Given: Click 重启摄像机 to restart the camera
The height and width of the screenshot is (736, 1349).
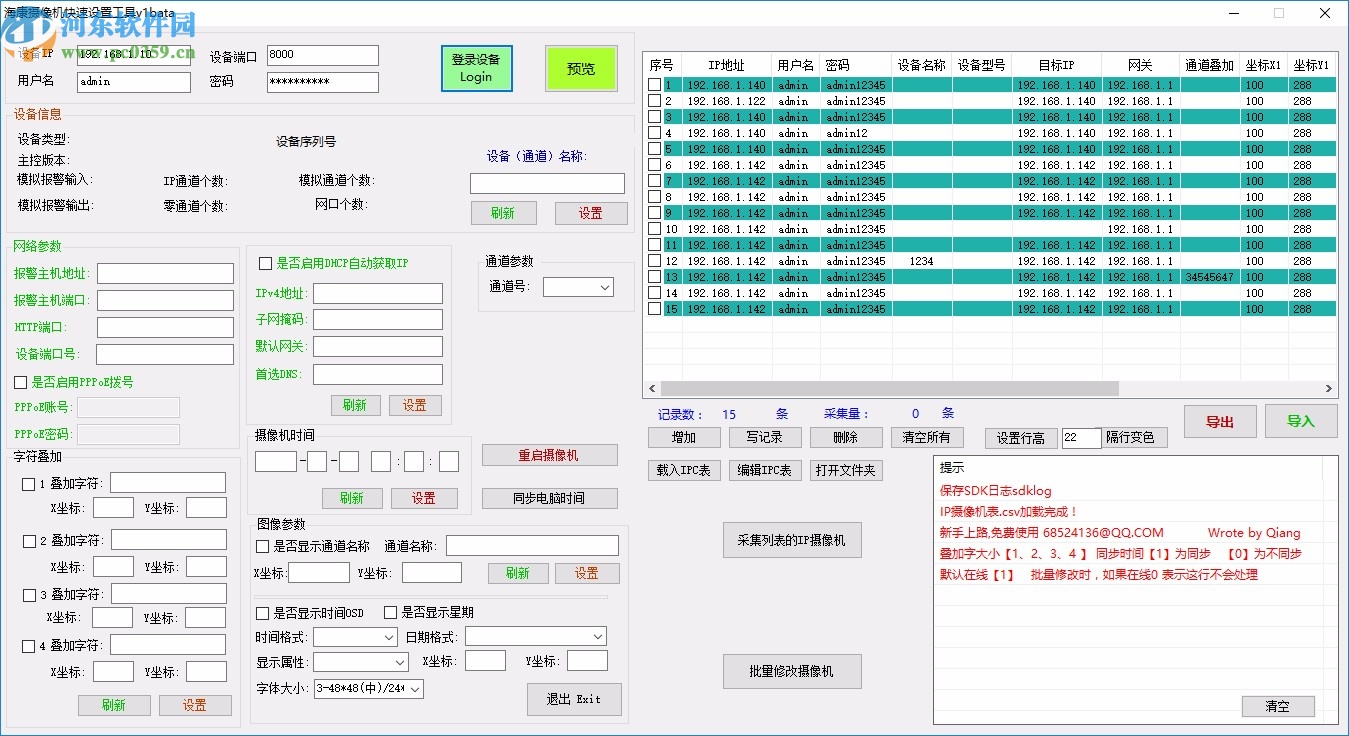Looking at the screenshot, I should [x=551, y=455].
